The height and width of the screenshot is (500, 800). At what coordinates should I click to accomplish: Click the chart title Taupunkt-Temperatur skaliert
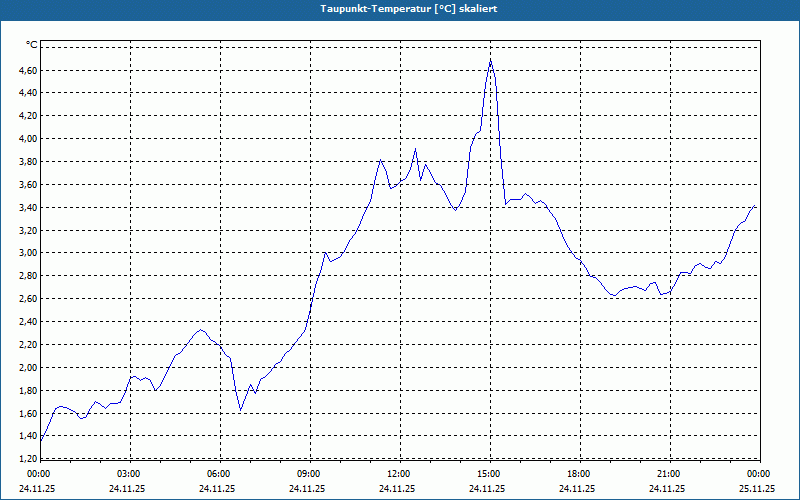[x=409, y=9]
